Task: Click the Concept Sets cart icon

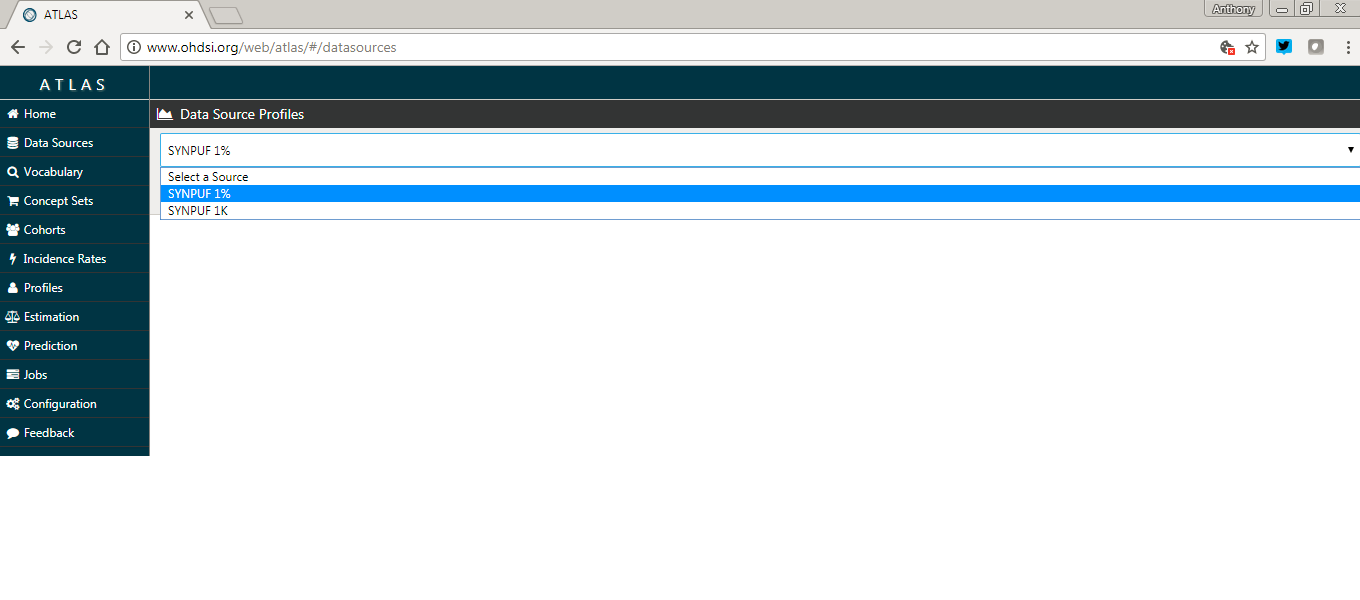Action: click(13, 201)
